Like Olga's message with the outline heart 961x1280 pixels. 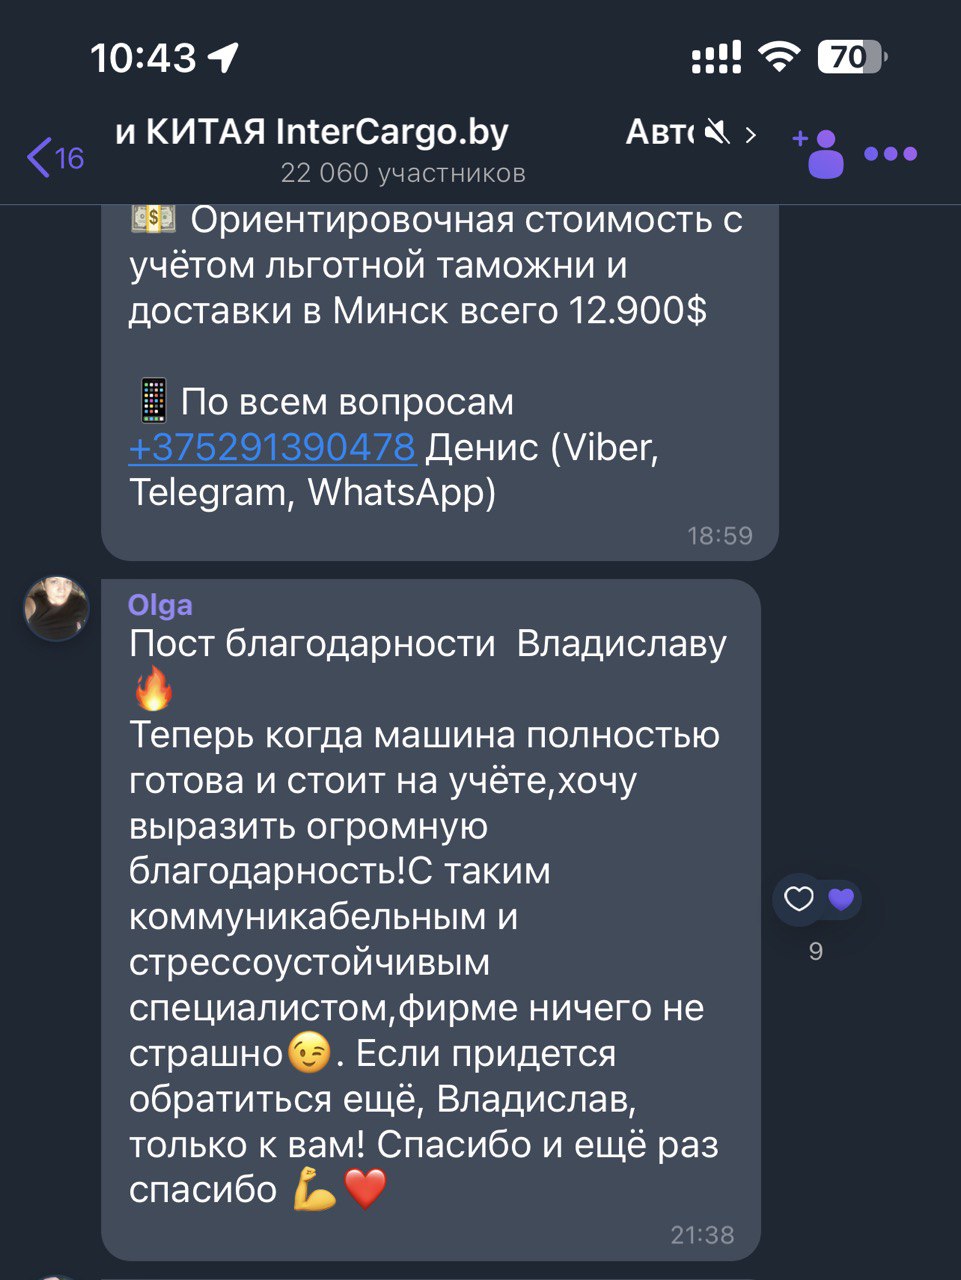coord(798,899)
